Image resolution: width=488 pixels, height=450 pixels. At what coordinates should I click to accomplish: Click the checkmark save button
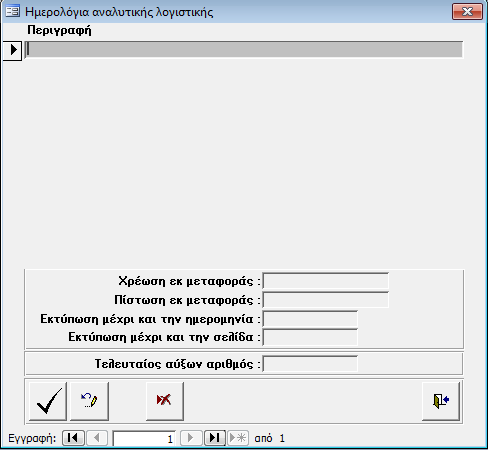48,401
